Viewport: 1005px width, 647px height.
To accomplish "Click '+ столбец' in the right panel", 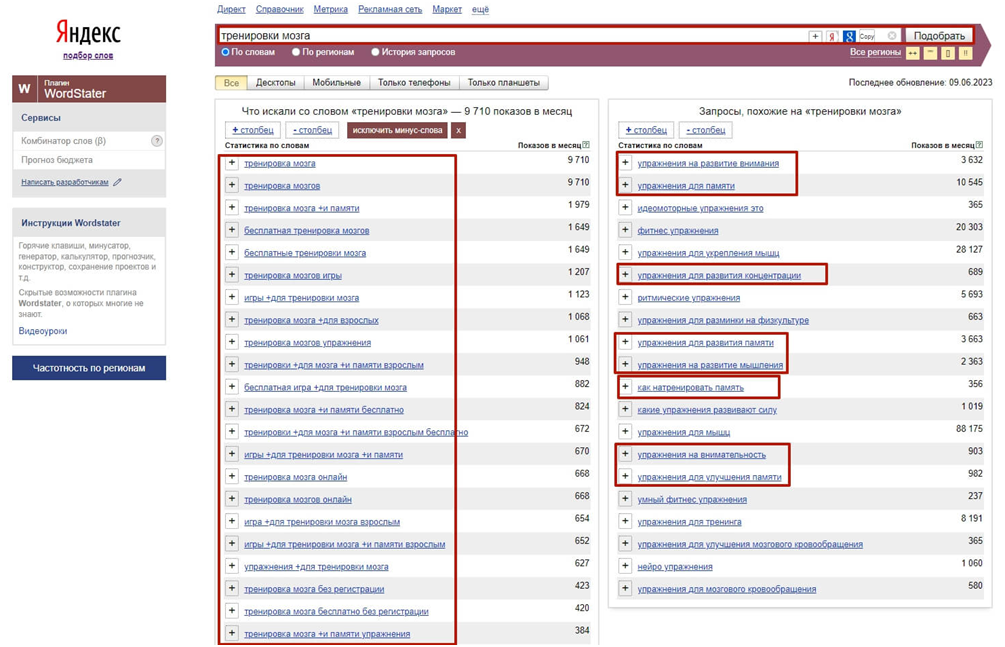I will tap(646, 130).
